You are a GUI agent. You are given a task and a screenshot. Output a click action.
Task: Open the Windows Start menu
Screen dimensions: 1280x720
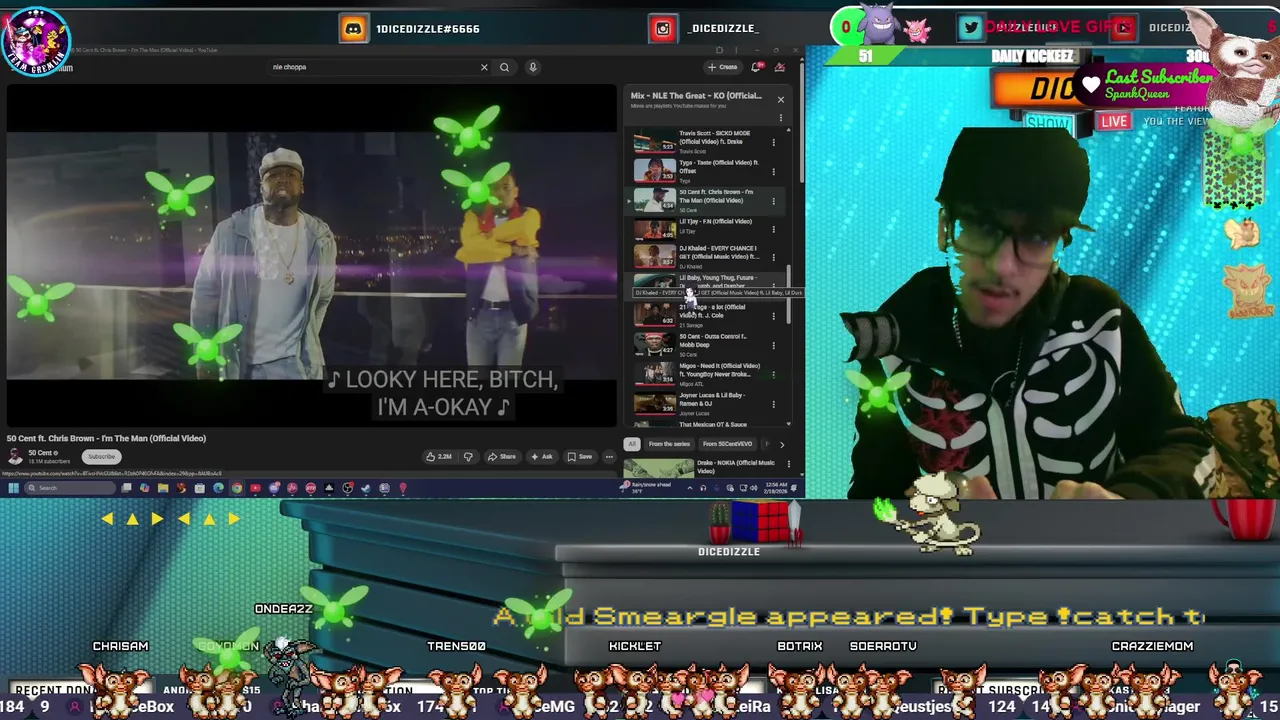tap(13, 488)
